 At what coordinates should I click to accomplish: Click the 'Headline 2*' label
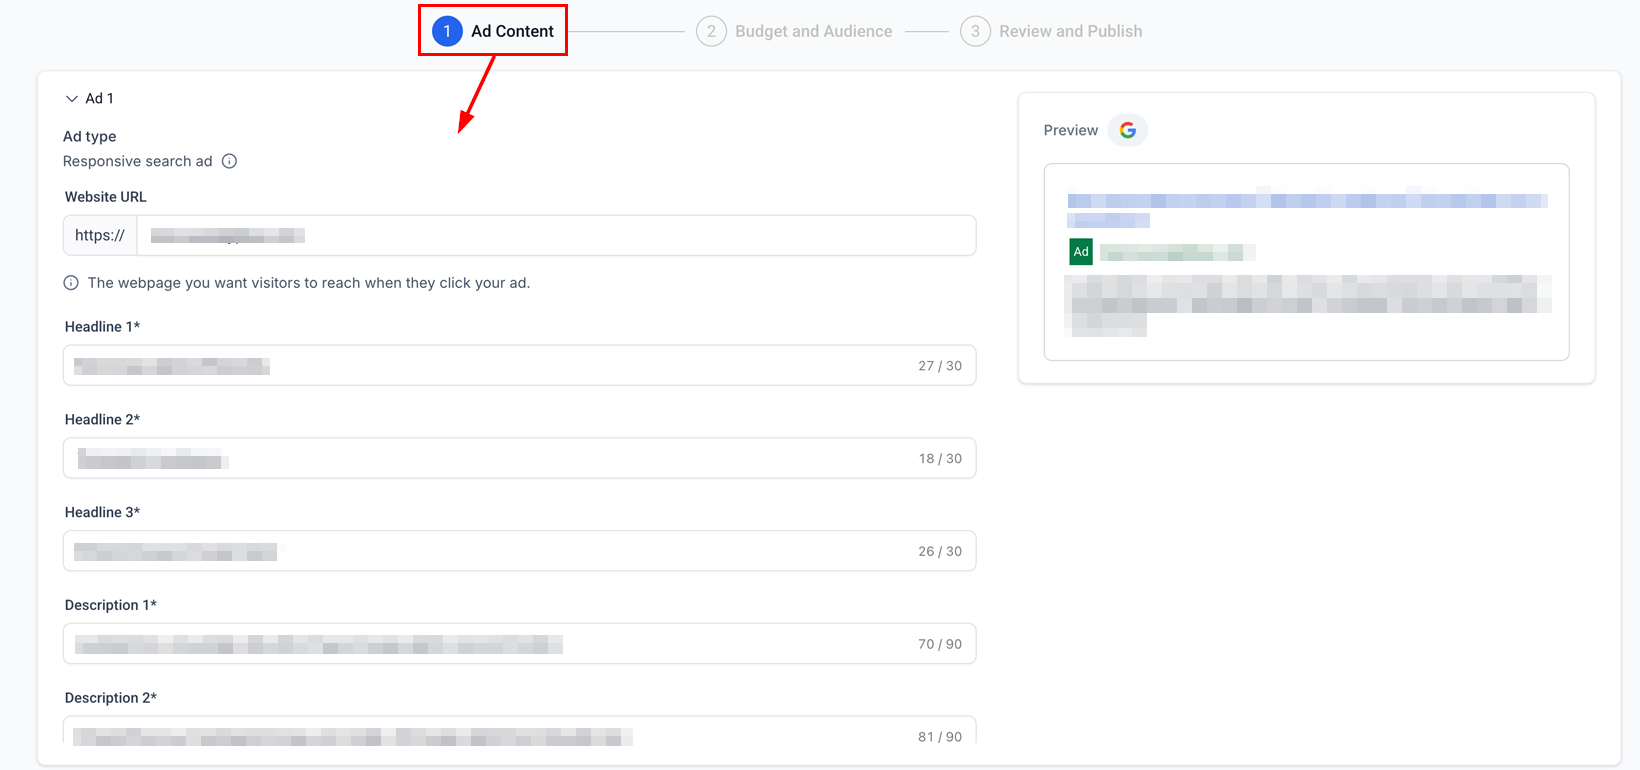click(x=103, y=420)
